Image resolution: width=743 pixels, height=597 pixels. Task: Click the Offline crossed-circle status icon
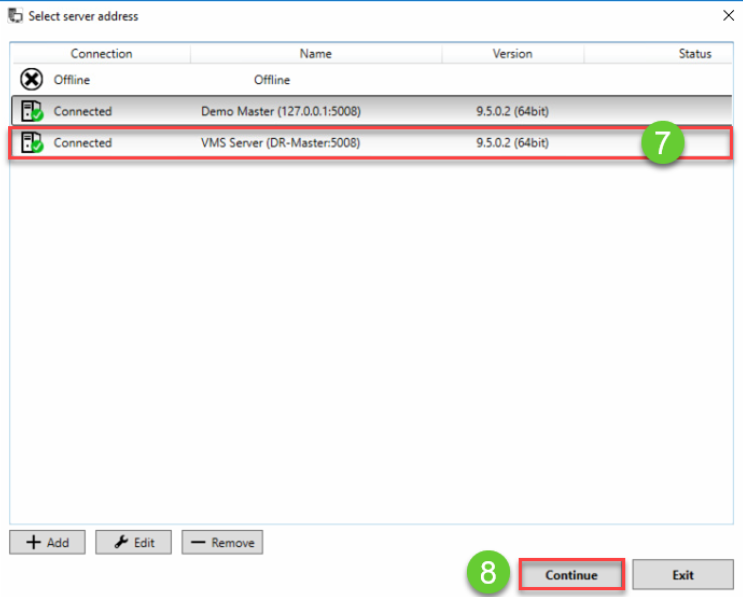31,80
